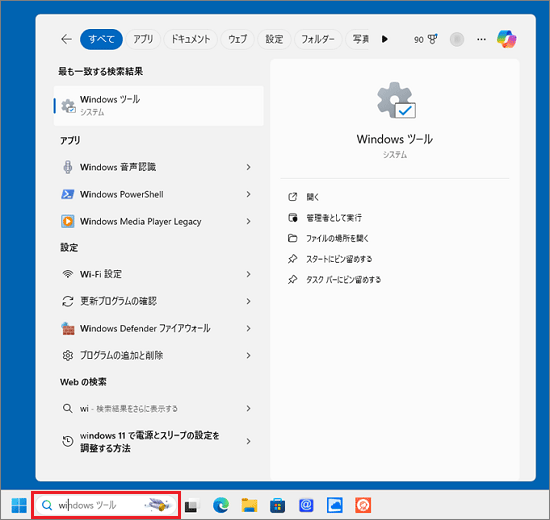The height and width of the screenshot is (520, 550).
Task: Select the Windows Media Player Legacy icon
Action: 68,221
